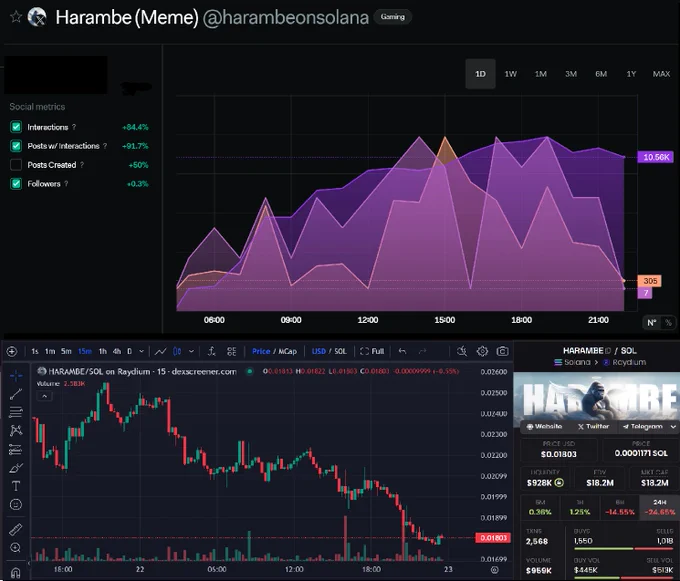Set chart interval to D

[x=129, y=351]
